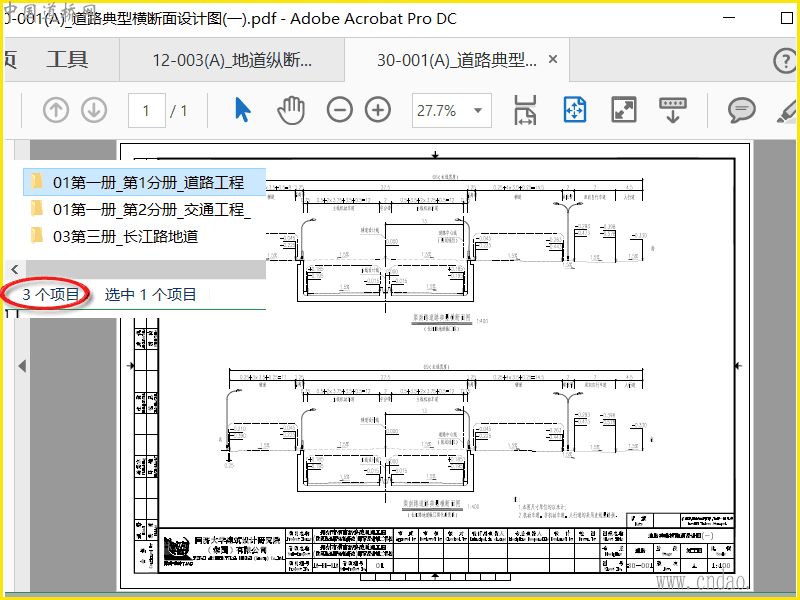Activate the Hand pan tool
This screenshot has height=600, width=800.
[x=291, y=110]
